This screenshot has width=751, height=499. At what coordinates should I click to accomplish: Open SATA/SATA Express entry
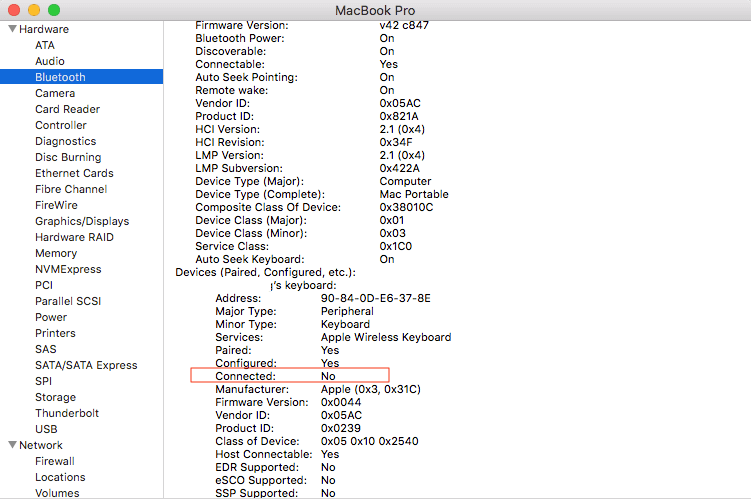tap(86, 365)
